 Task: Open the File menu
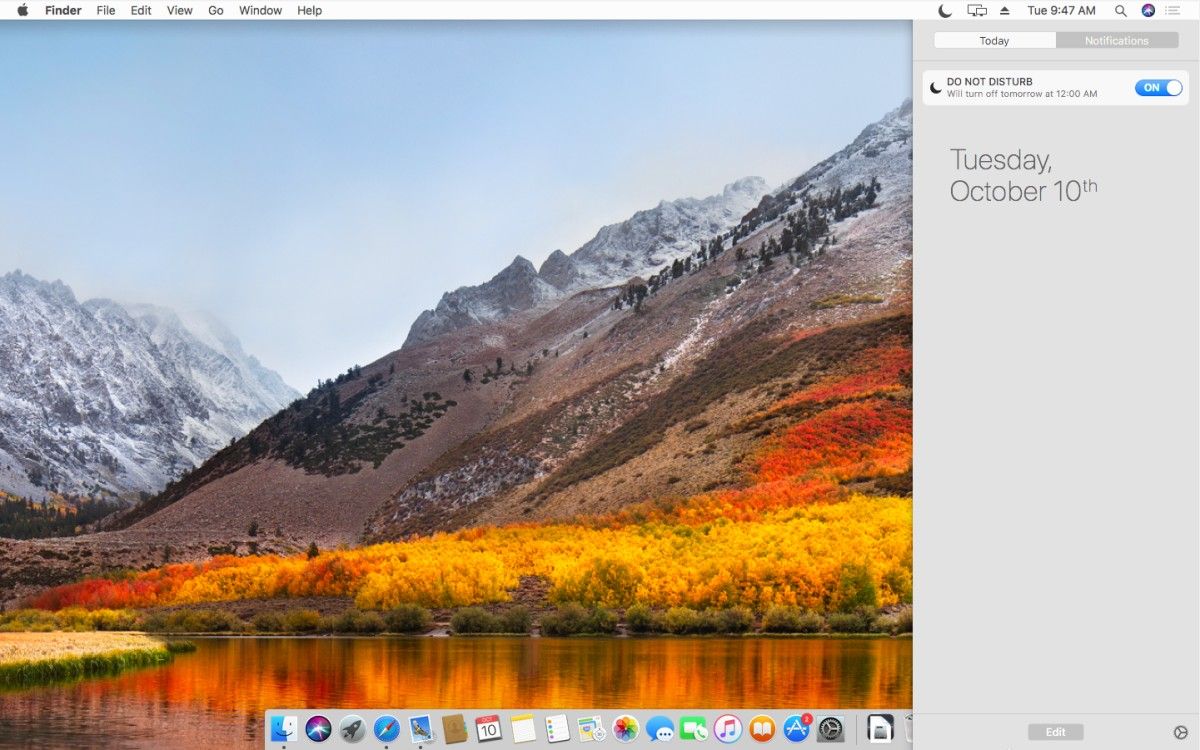106,10
